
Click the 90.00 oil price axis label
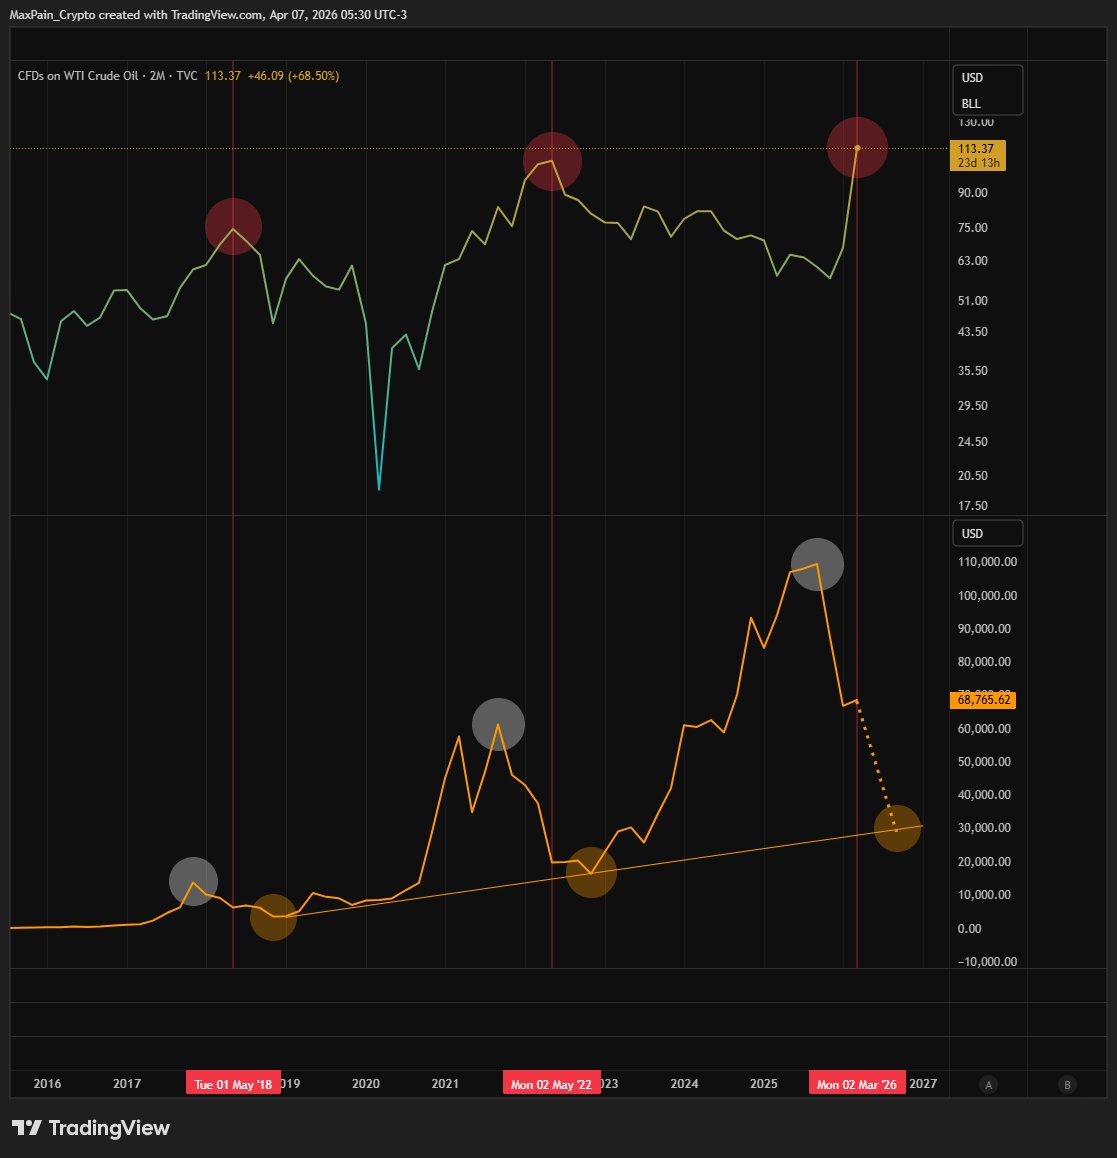pos(973,193)
